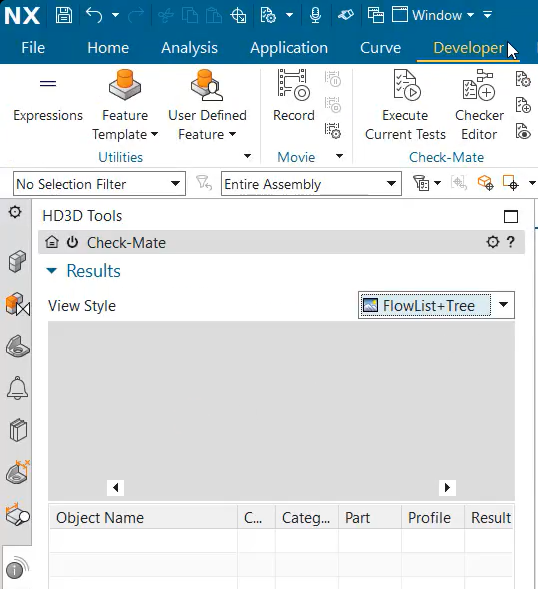The width and height of the screenshot is (538, 589).
Task: Click the stop movie recording icon
Action: click(333, 105)
